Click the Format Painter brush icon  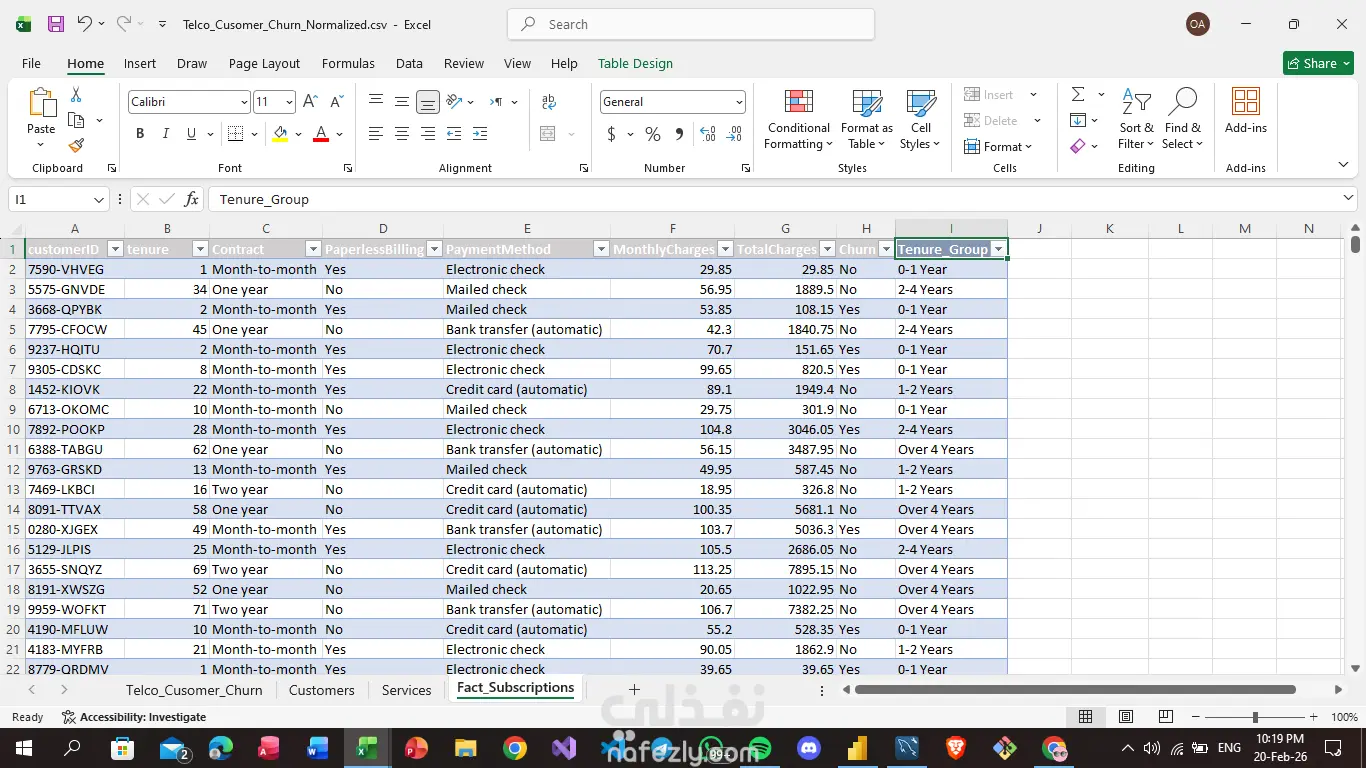point(76,146)
